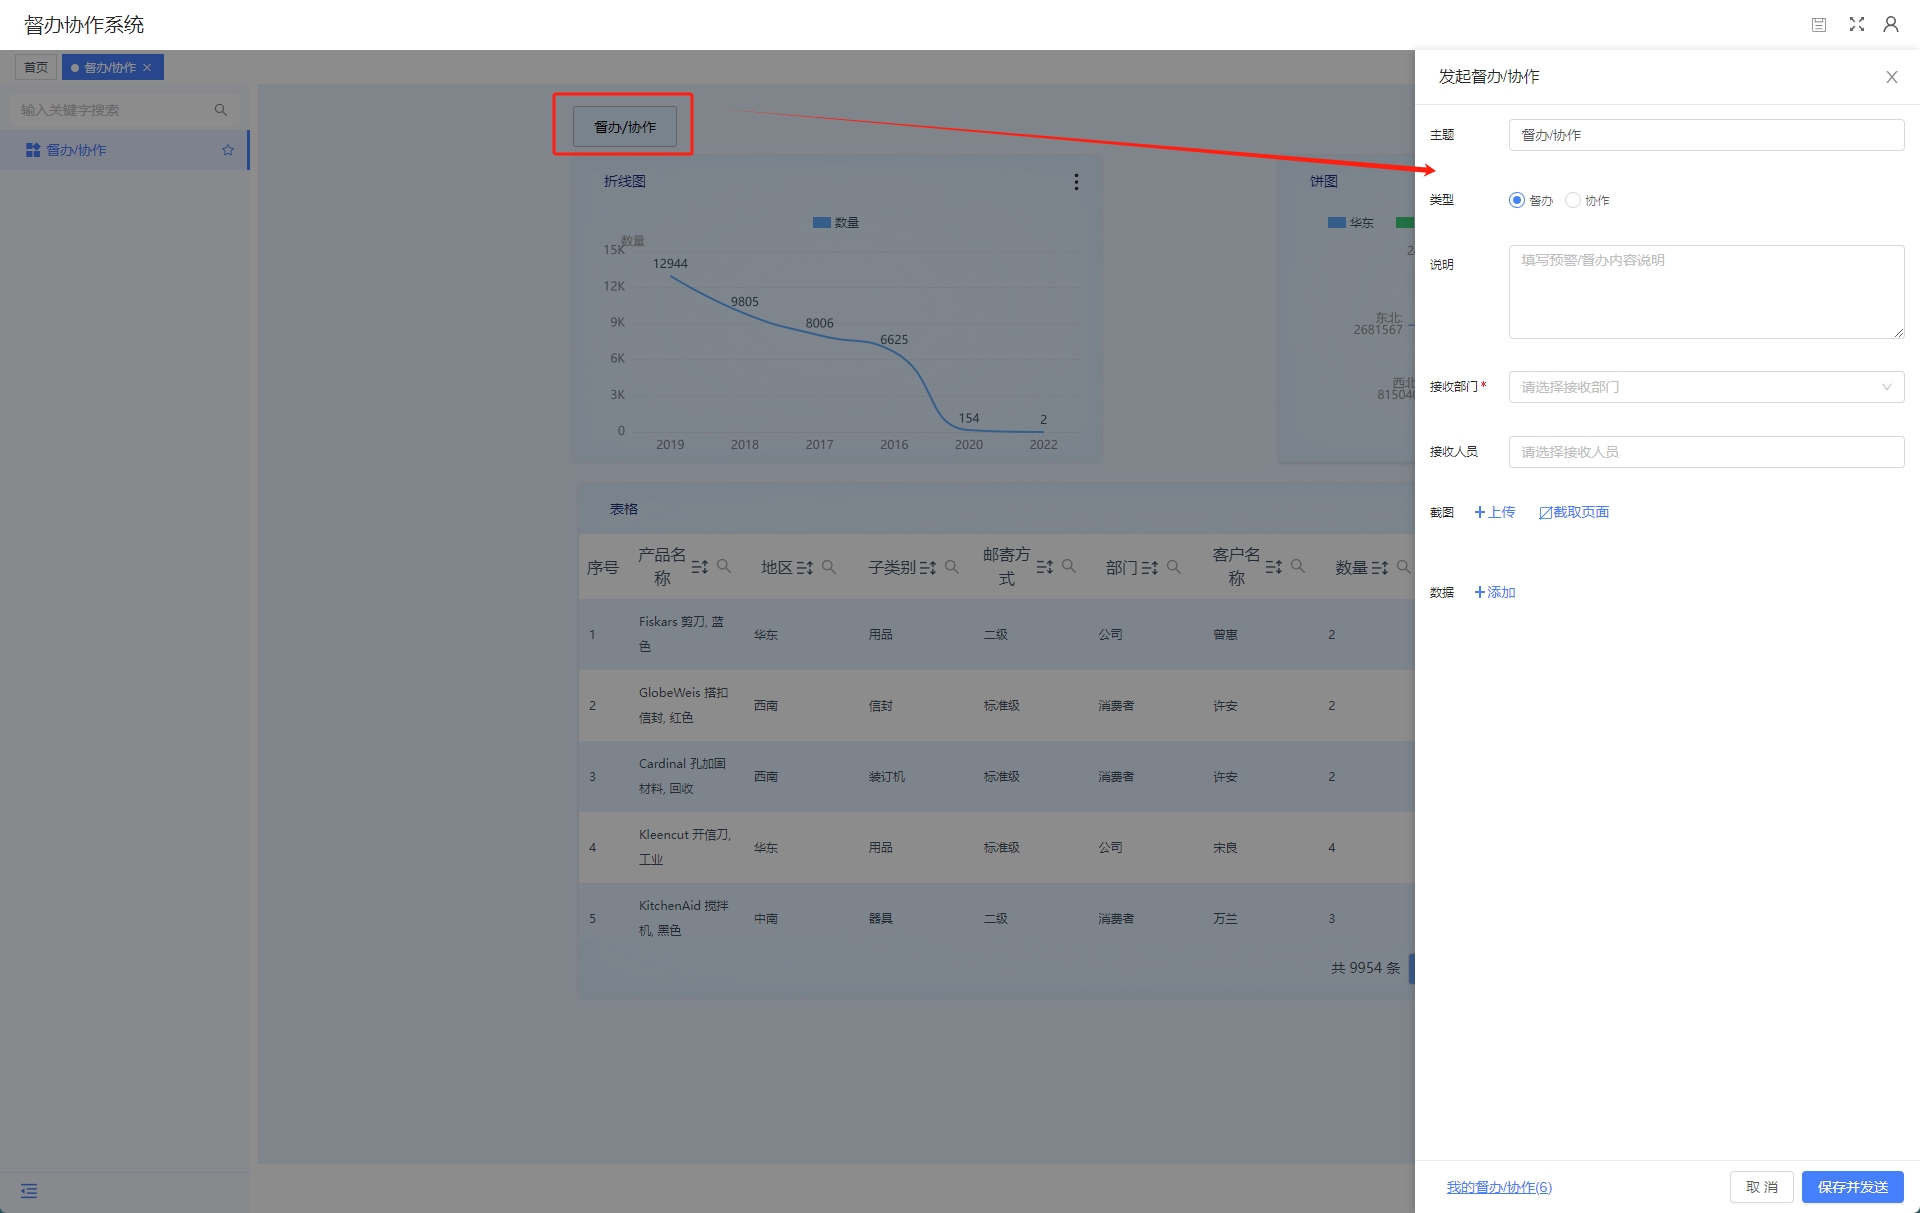Image resolution: width=1920 pixels, height=1213 pixels.
Task: Click the 督办/协作 button above charts
Action: tap(625, 127)
